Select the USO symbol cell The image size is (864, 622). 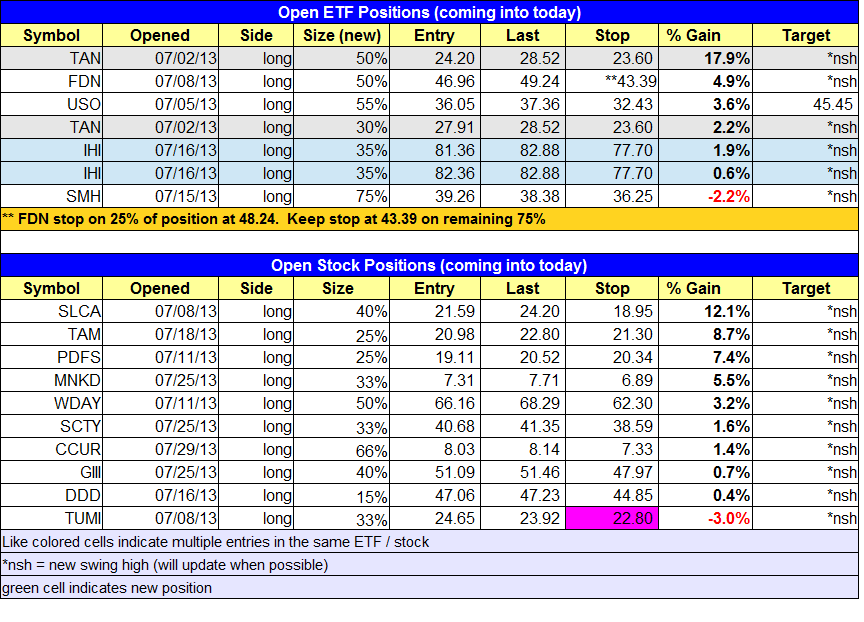(x=51, y=104)
